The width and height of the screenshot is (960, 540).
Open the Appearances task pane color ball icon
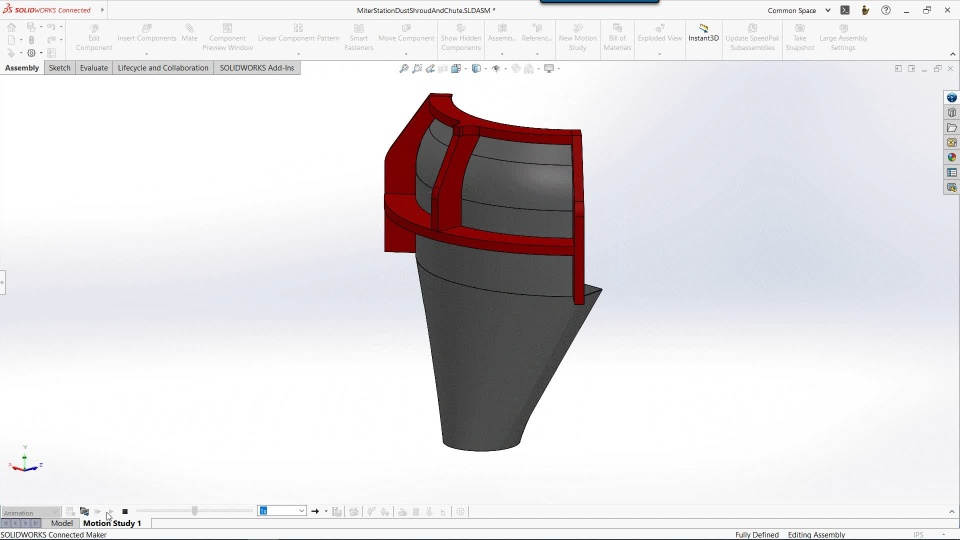pyautogui.click(x=951, y=157)
